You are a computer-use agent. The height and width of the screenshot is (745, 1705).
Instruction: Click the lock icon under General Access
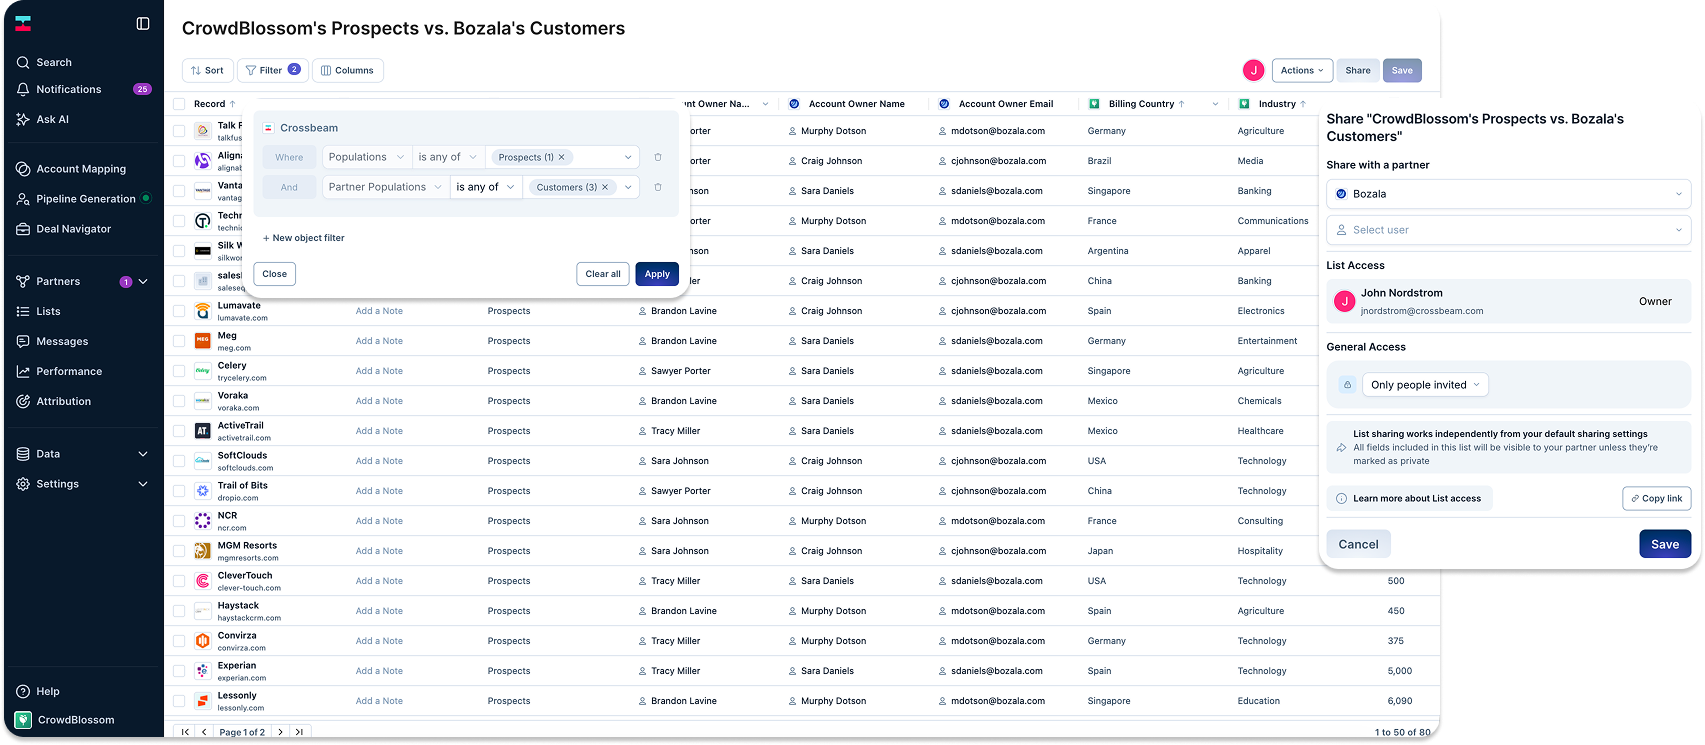click(x=1347, y=385)
